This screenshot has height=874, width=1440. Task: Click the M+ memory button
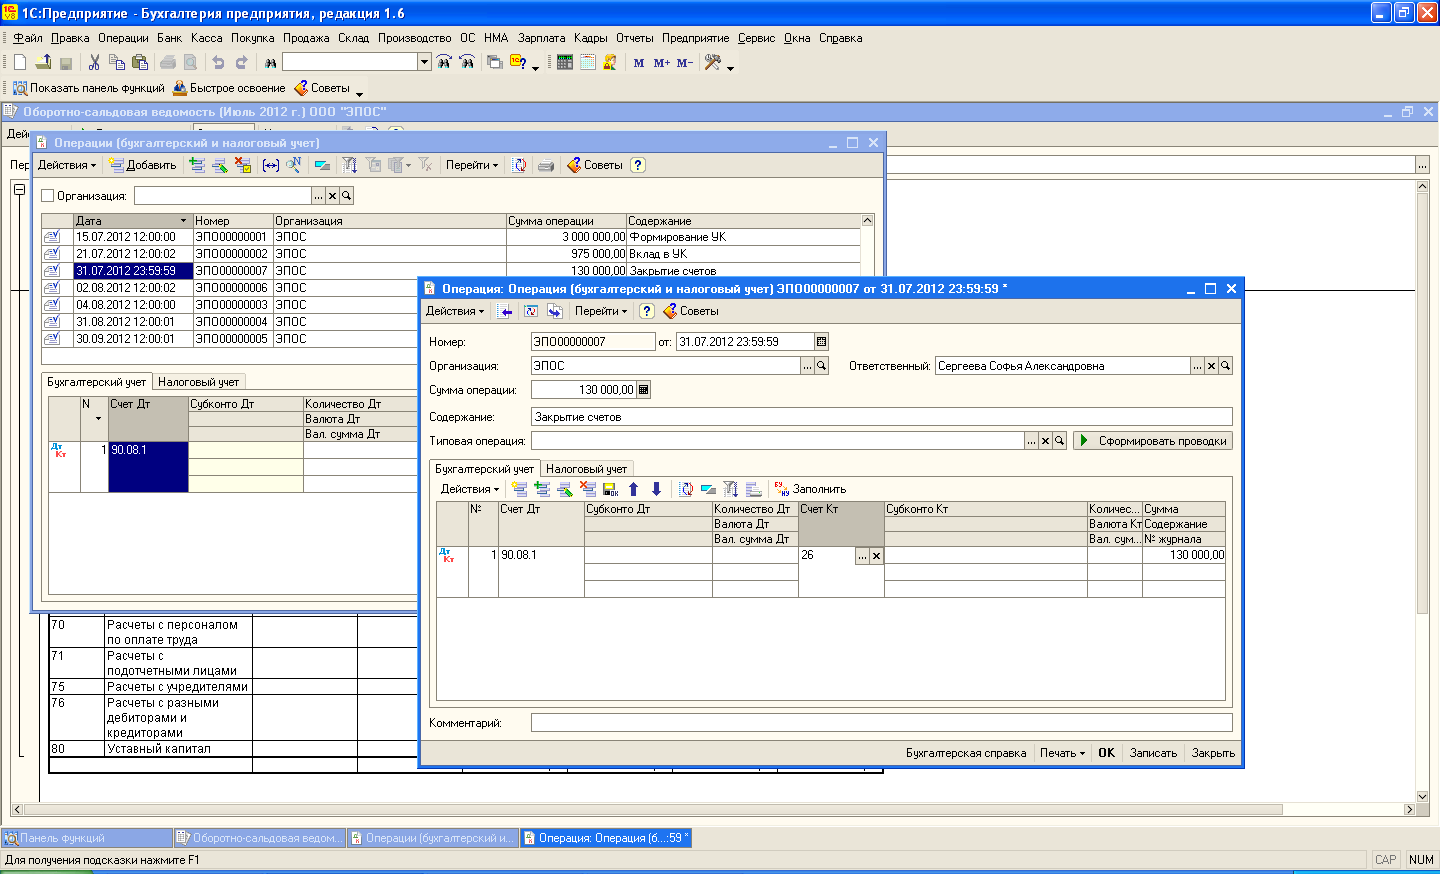(x=661, y=62)
